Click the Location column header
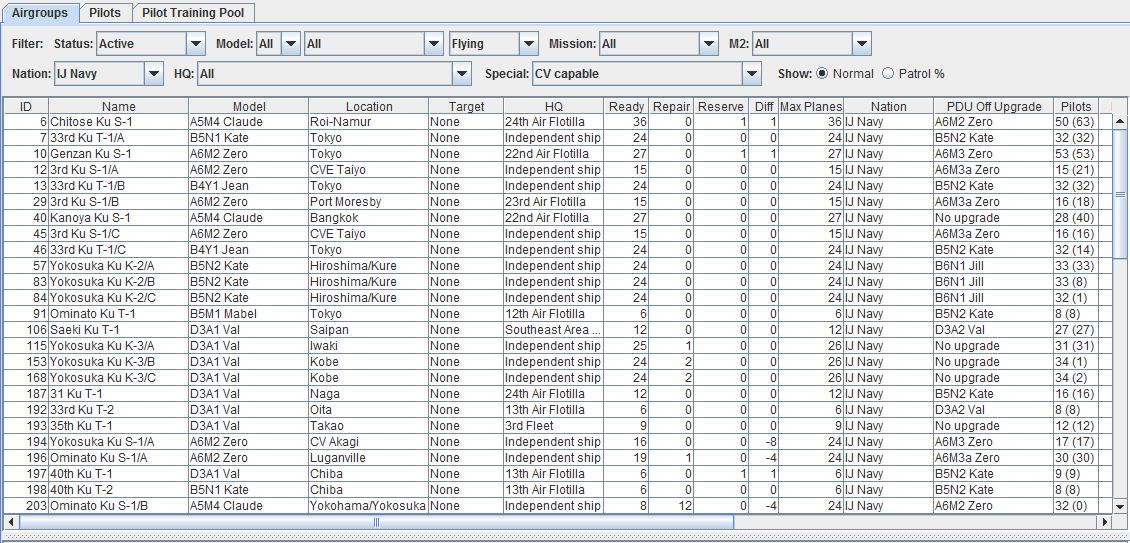The image size is (1130, 543). coord(369,106)
